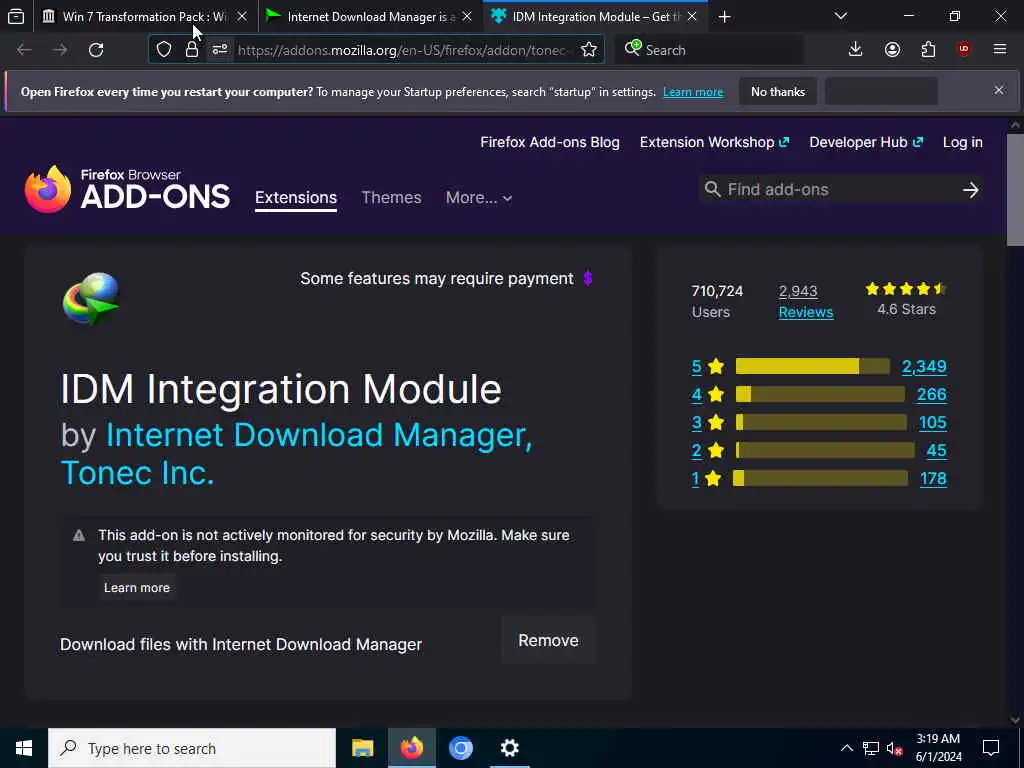Click Log in
The image size is (1024, 768).
963,142
